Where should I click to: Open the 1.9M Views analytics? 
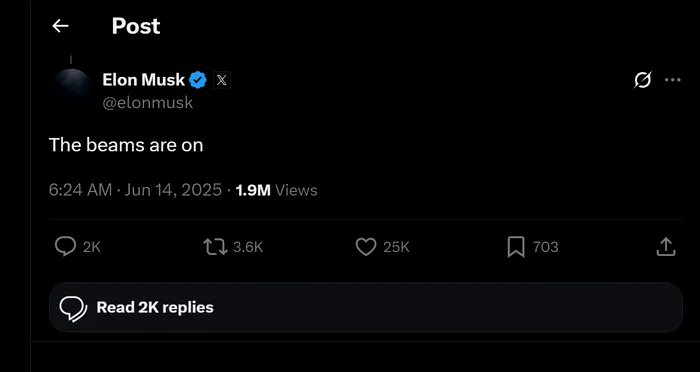click(x=276, y=190)
